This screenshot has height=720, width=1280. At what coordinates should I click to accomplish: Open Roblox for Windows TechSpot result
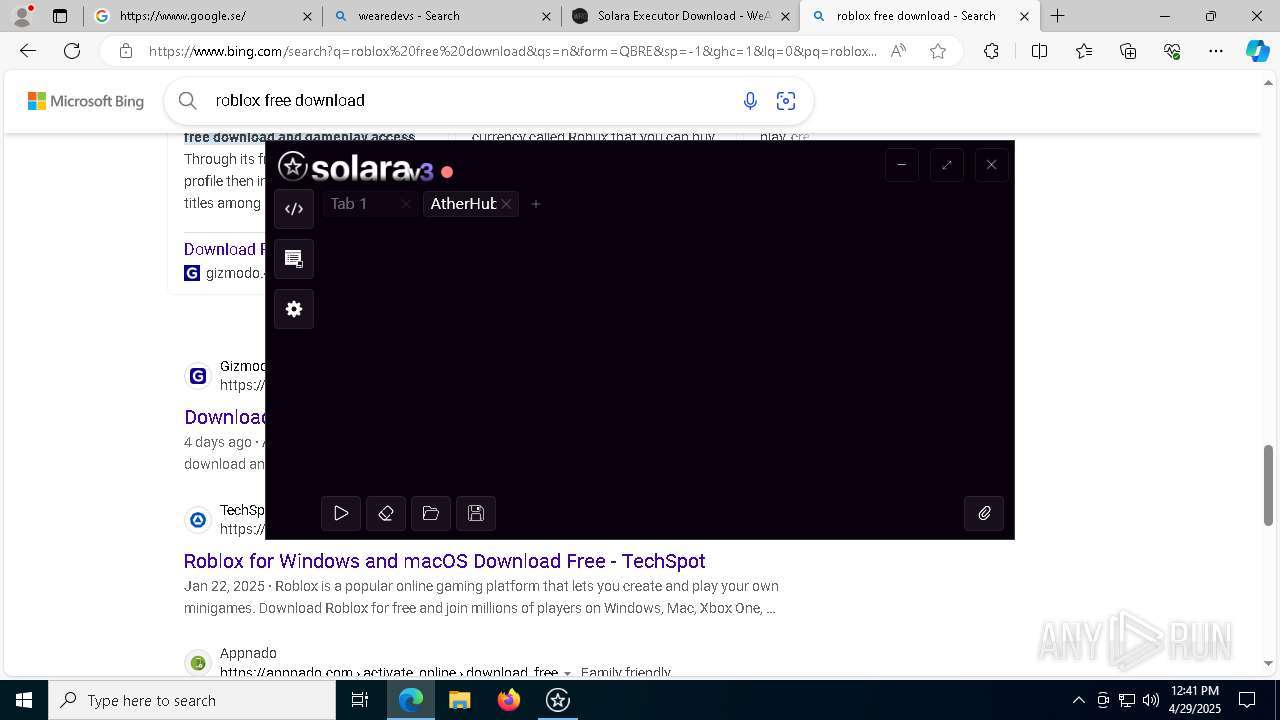point(444,561)
